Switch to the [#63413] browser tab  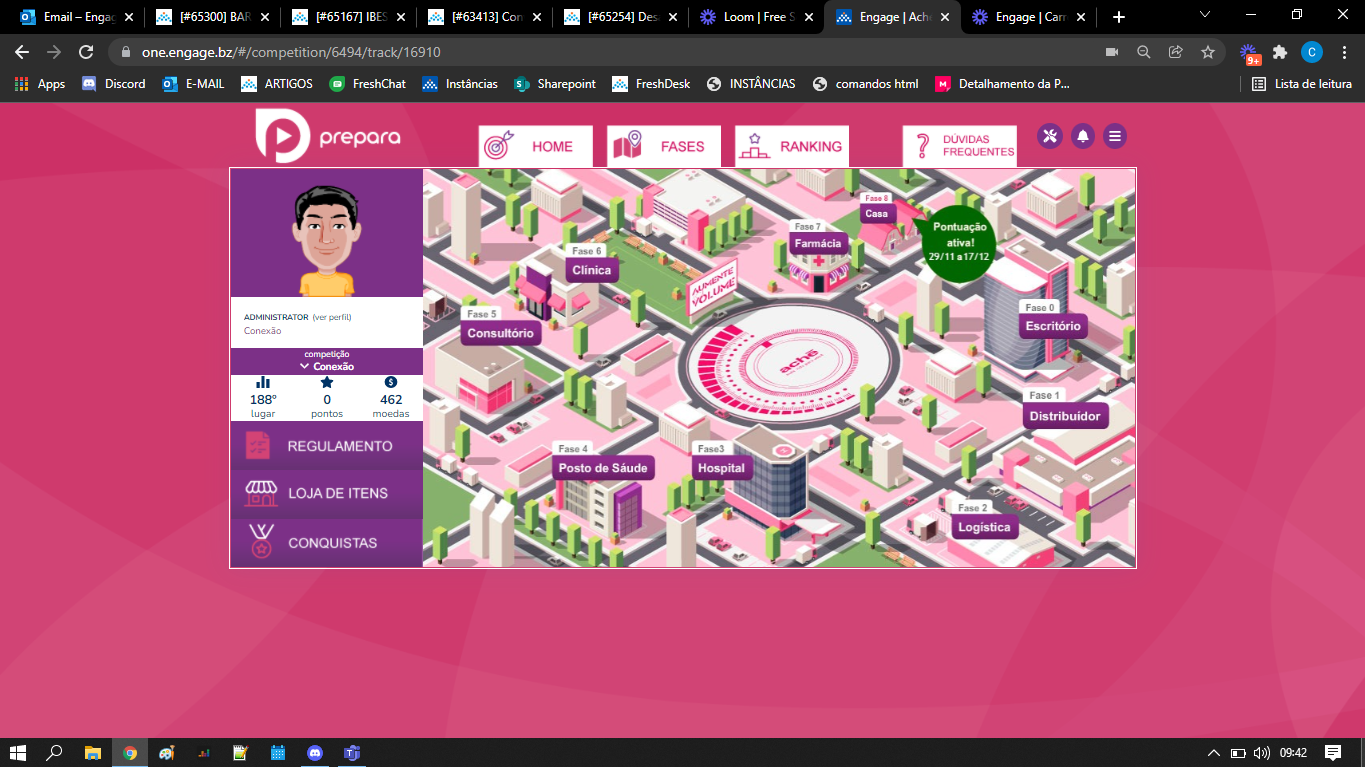pyautogui.click(x=485, y=17)
